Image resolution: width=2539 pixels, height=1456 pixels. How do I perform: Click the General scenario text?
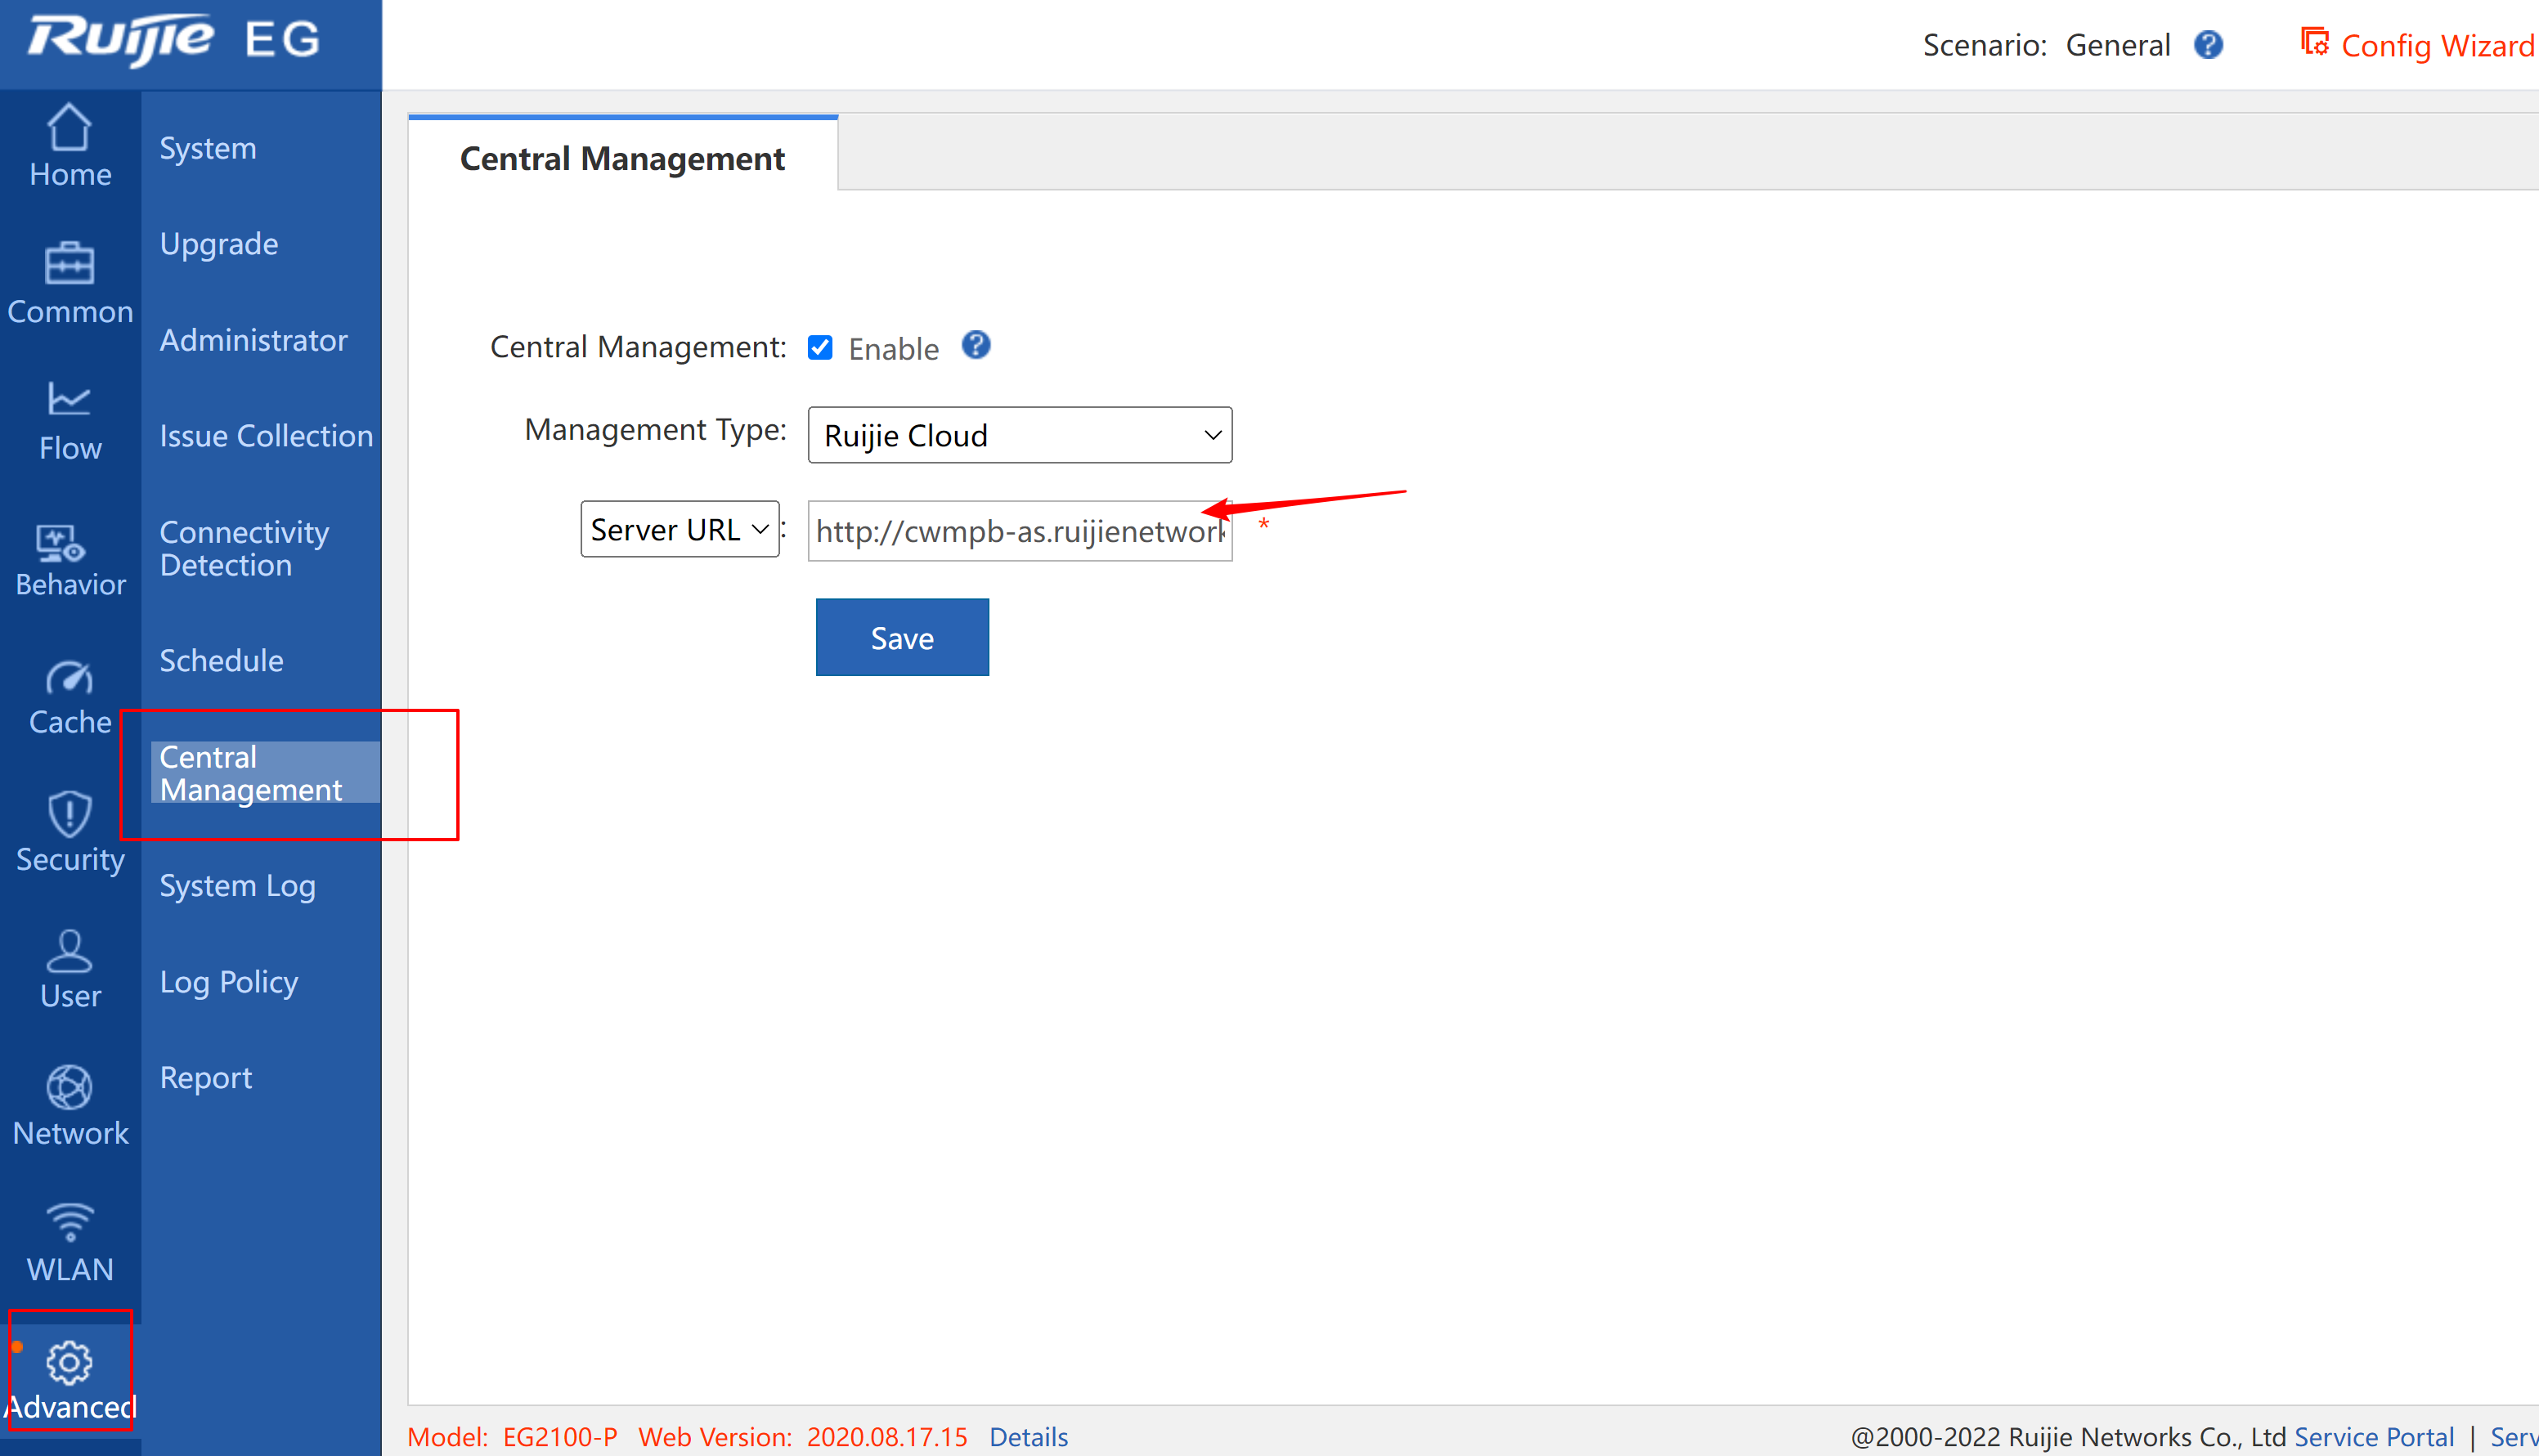coord(2118,45)
